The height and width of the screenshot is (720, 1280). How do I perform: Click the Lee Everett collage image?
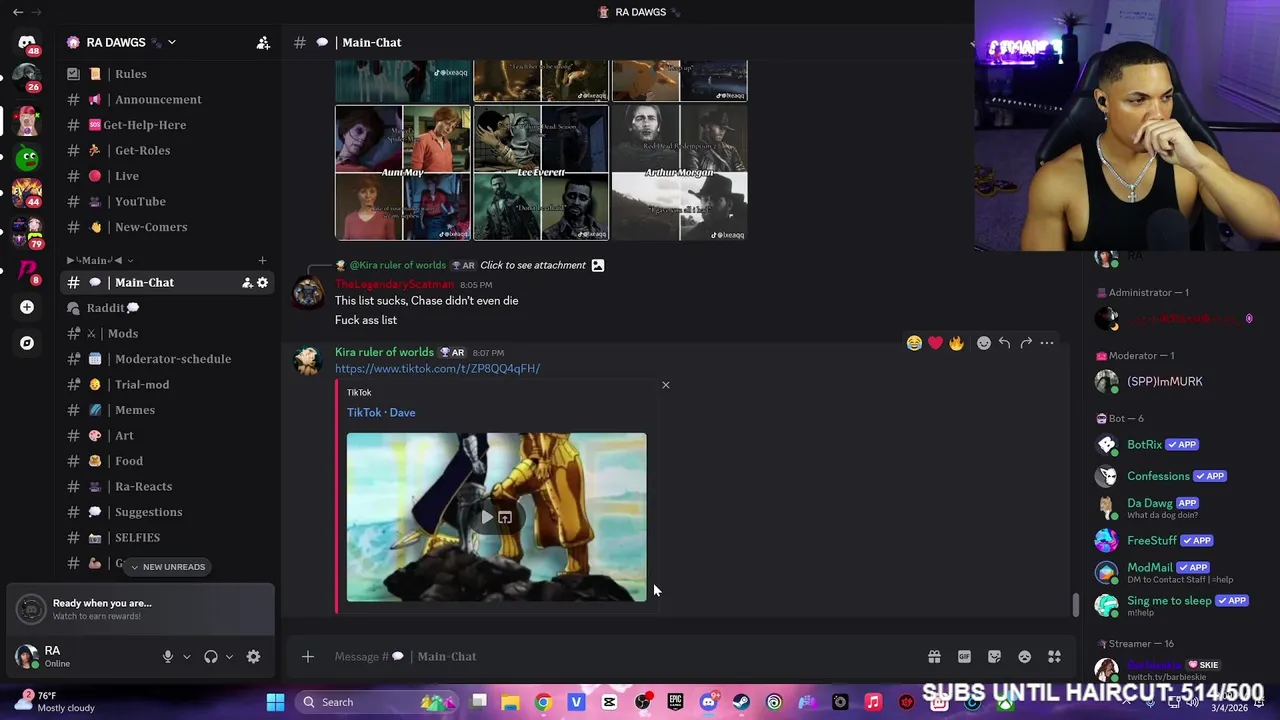click(x=541, y=173)
